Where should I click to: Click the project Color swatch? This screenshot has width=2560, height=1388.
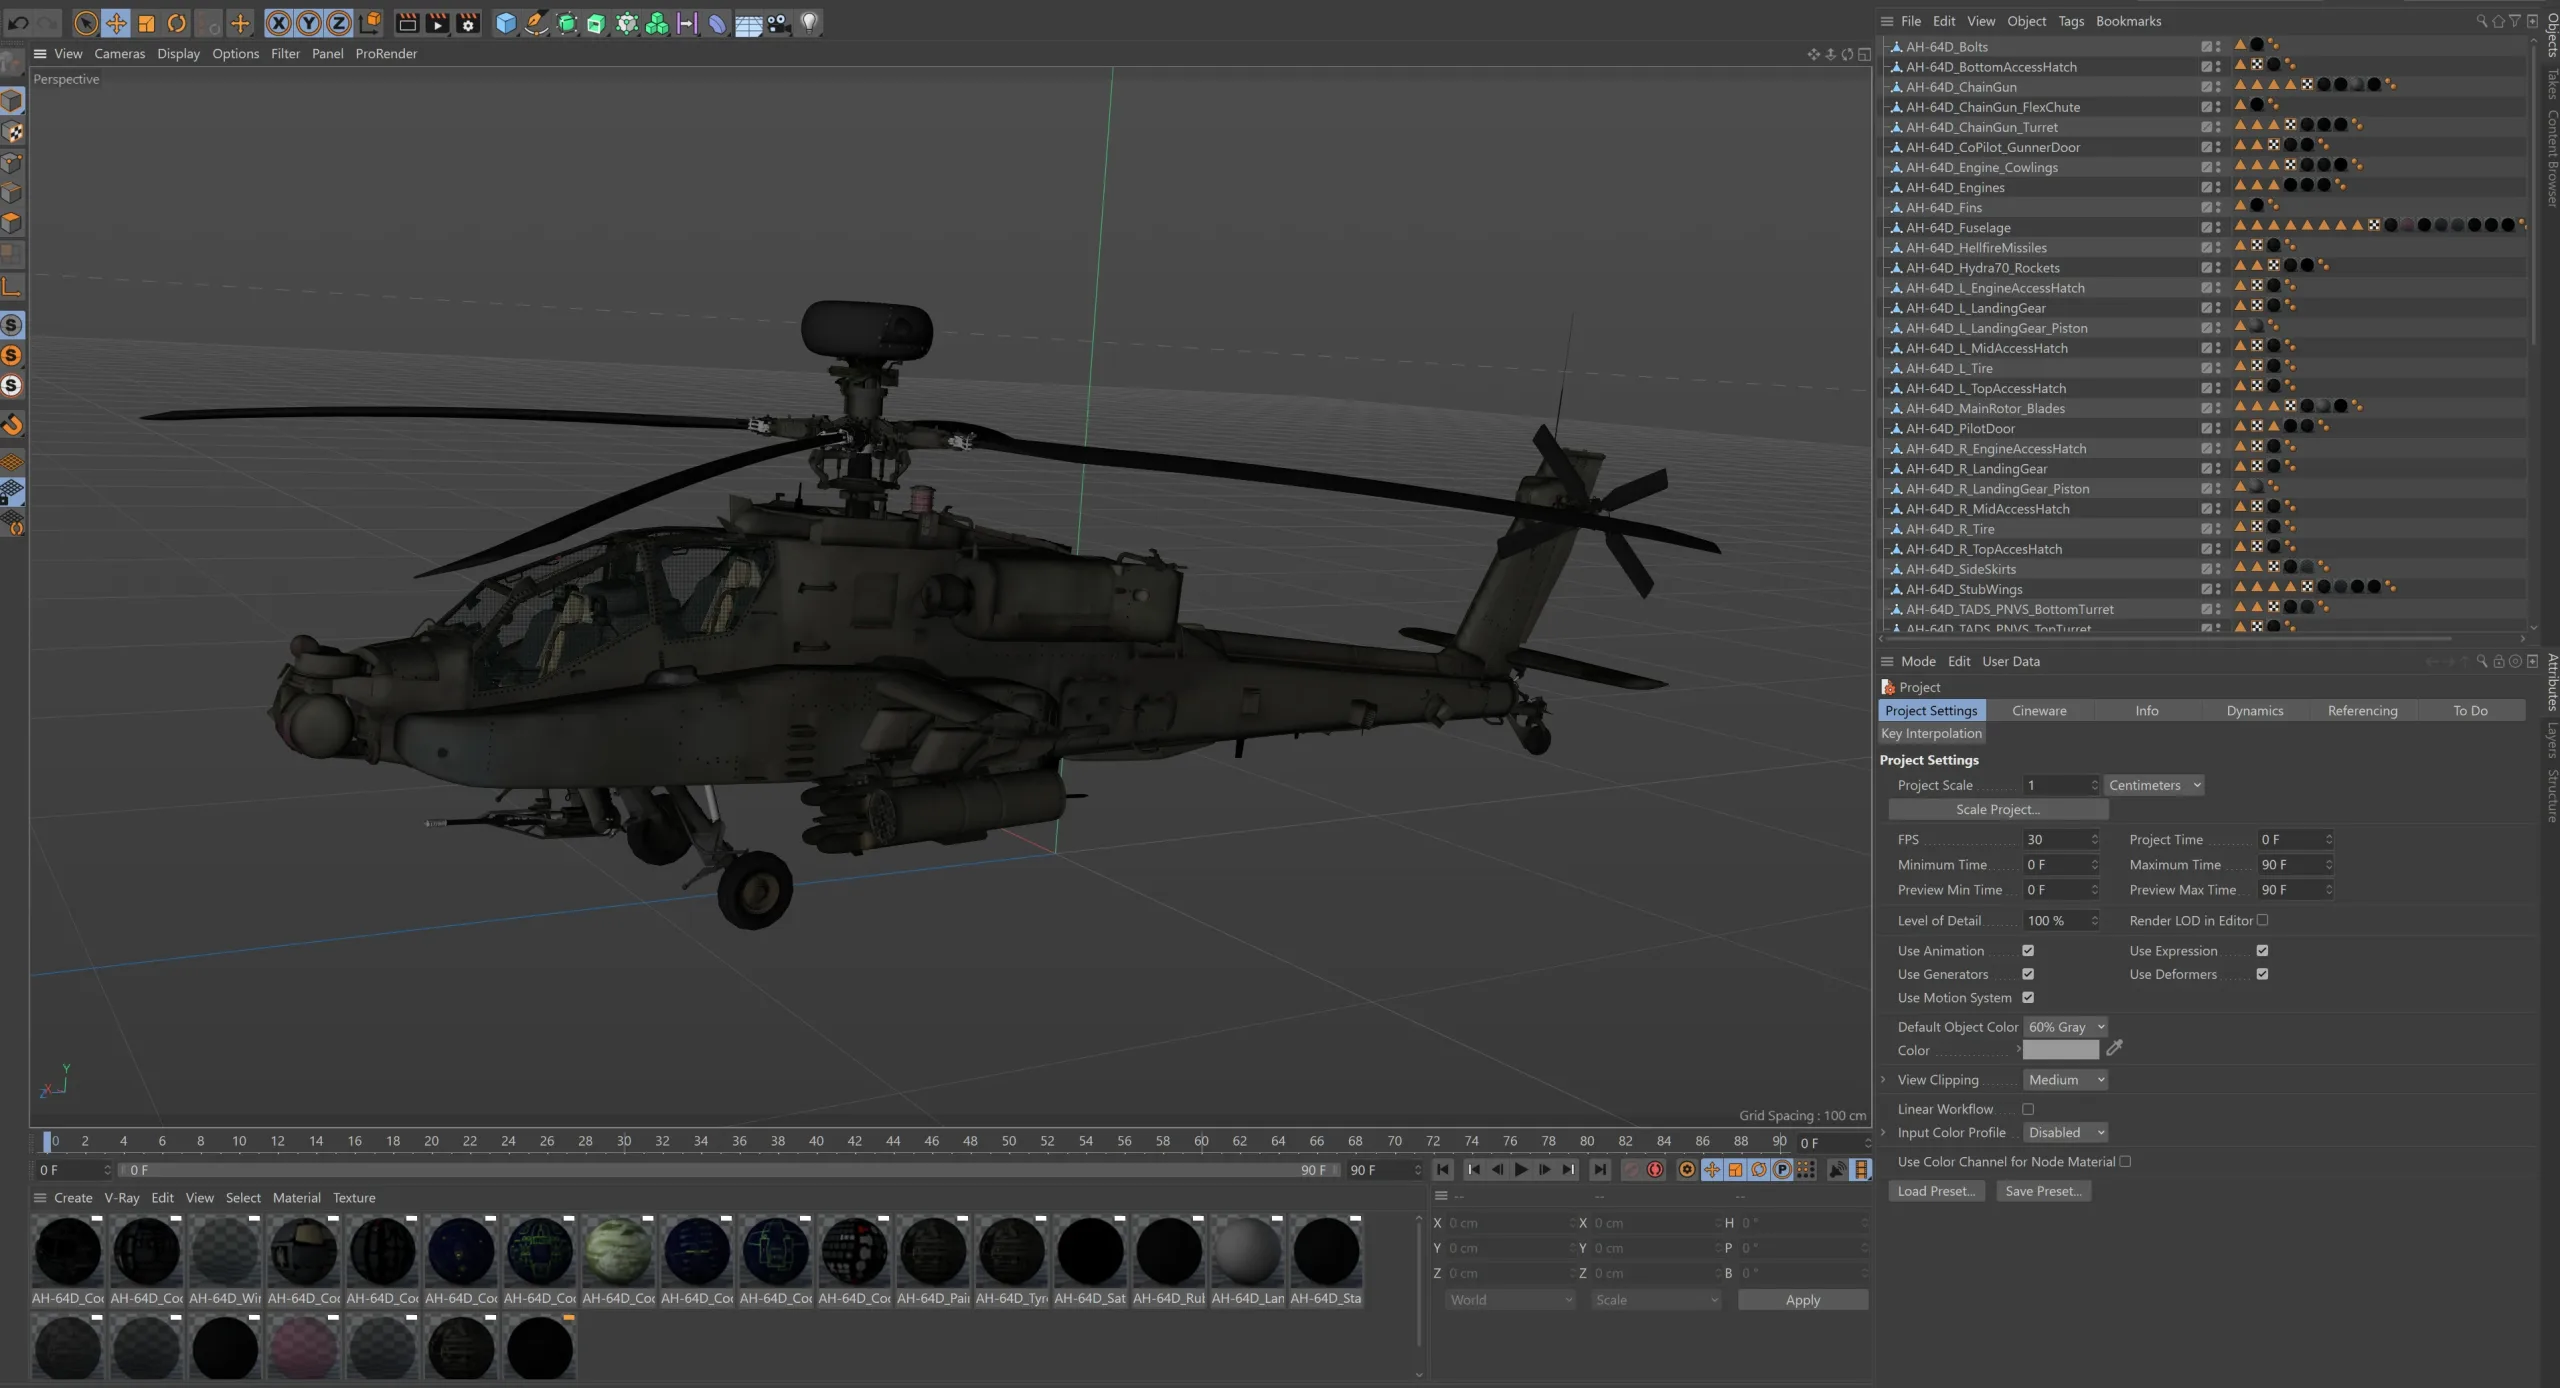[2060, 1050]
